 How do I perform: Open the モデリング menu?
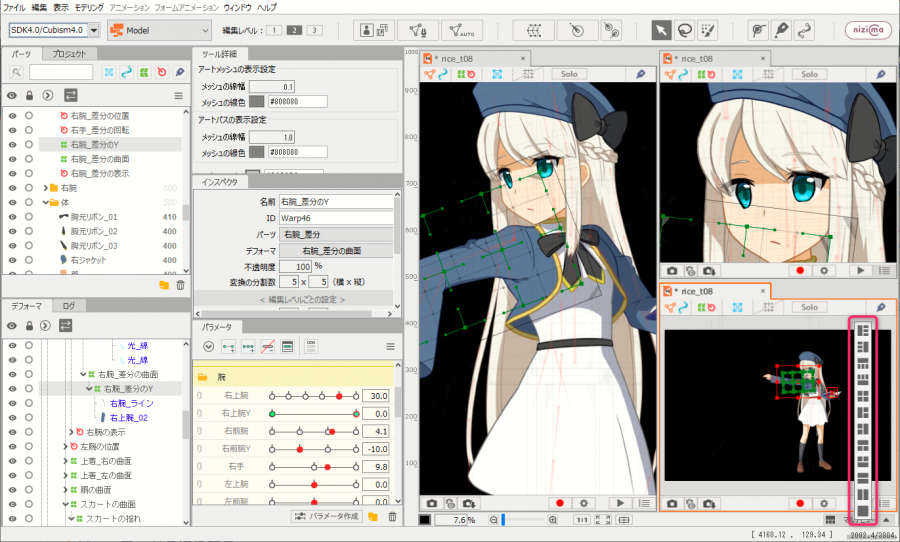pos(89,7)
